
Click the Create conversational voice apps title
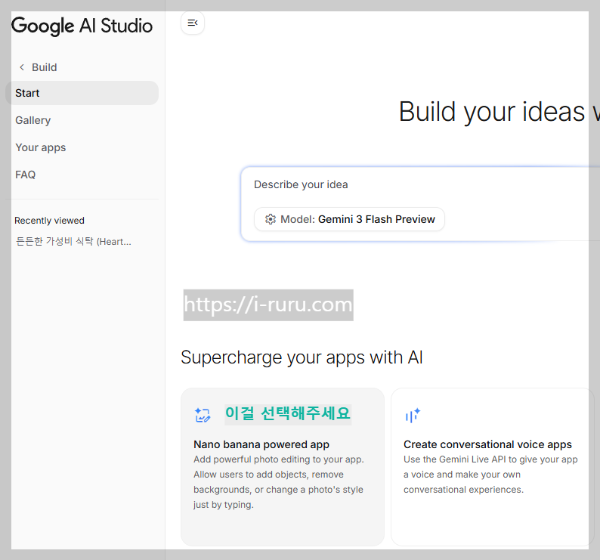point(488,444)
